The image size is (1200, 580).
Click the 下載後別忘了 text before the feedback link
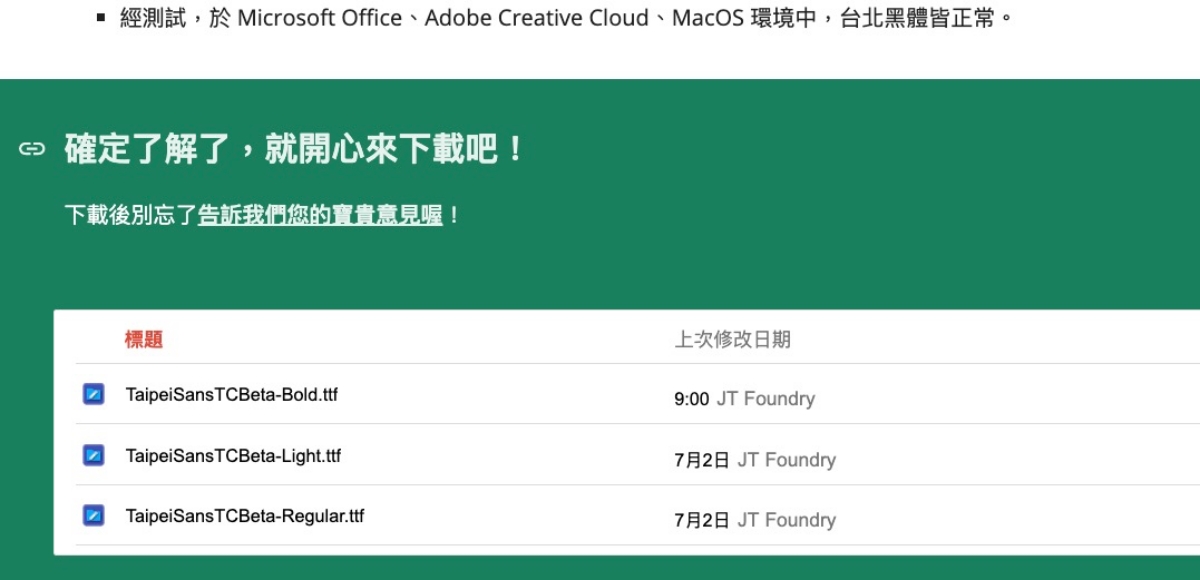click(x=130, y=215)
